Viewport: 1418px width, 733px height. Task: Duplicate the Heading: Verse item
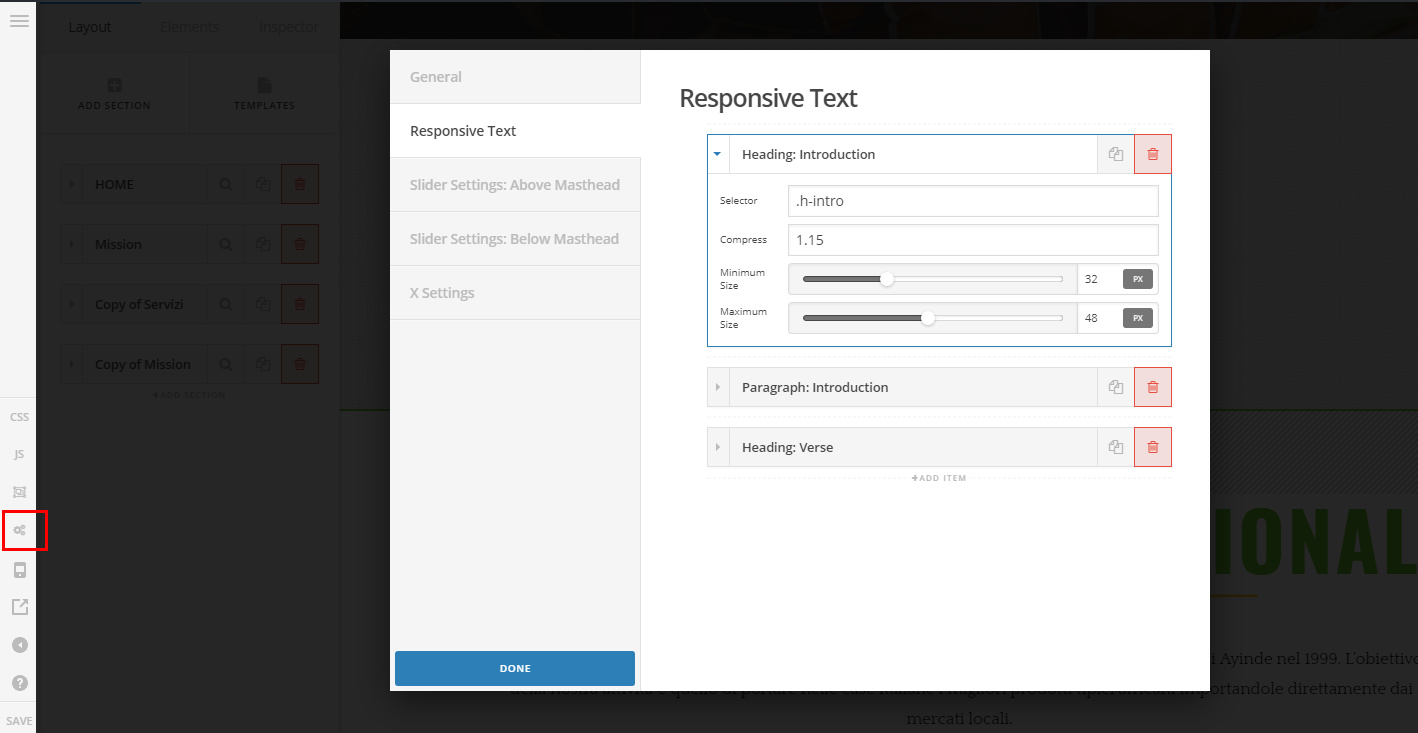pos(1115,447)
